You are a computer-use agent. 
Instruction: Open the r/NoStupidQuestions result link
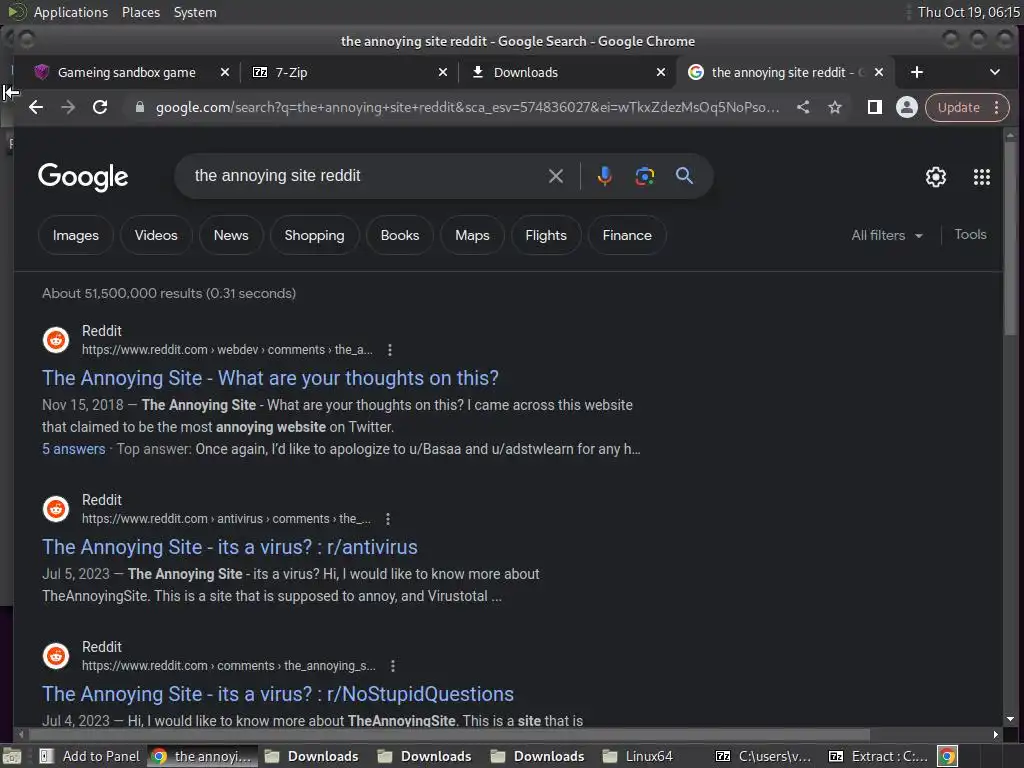pyautogui.click(x=278, y=694)
